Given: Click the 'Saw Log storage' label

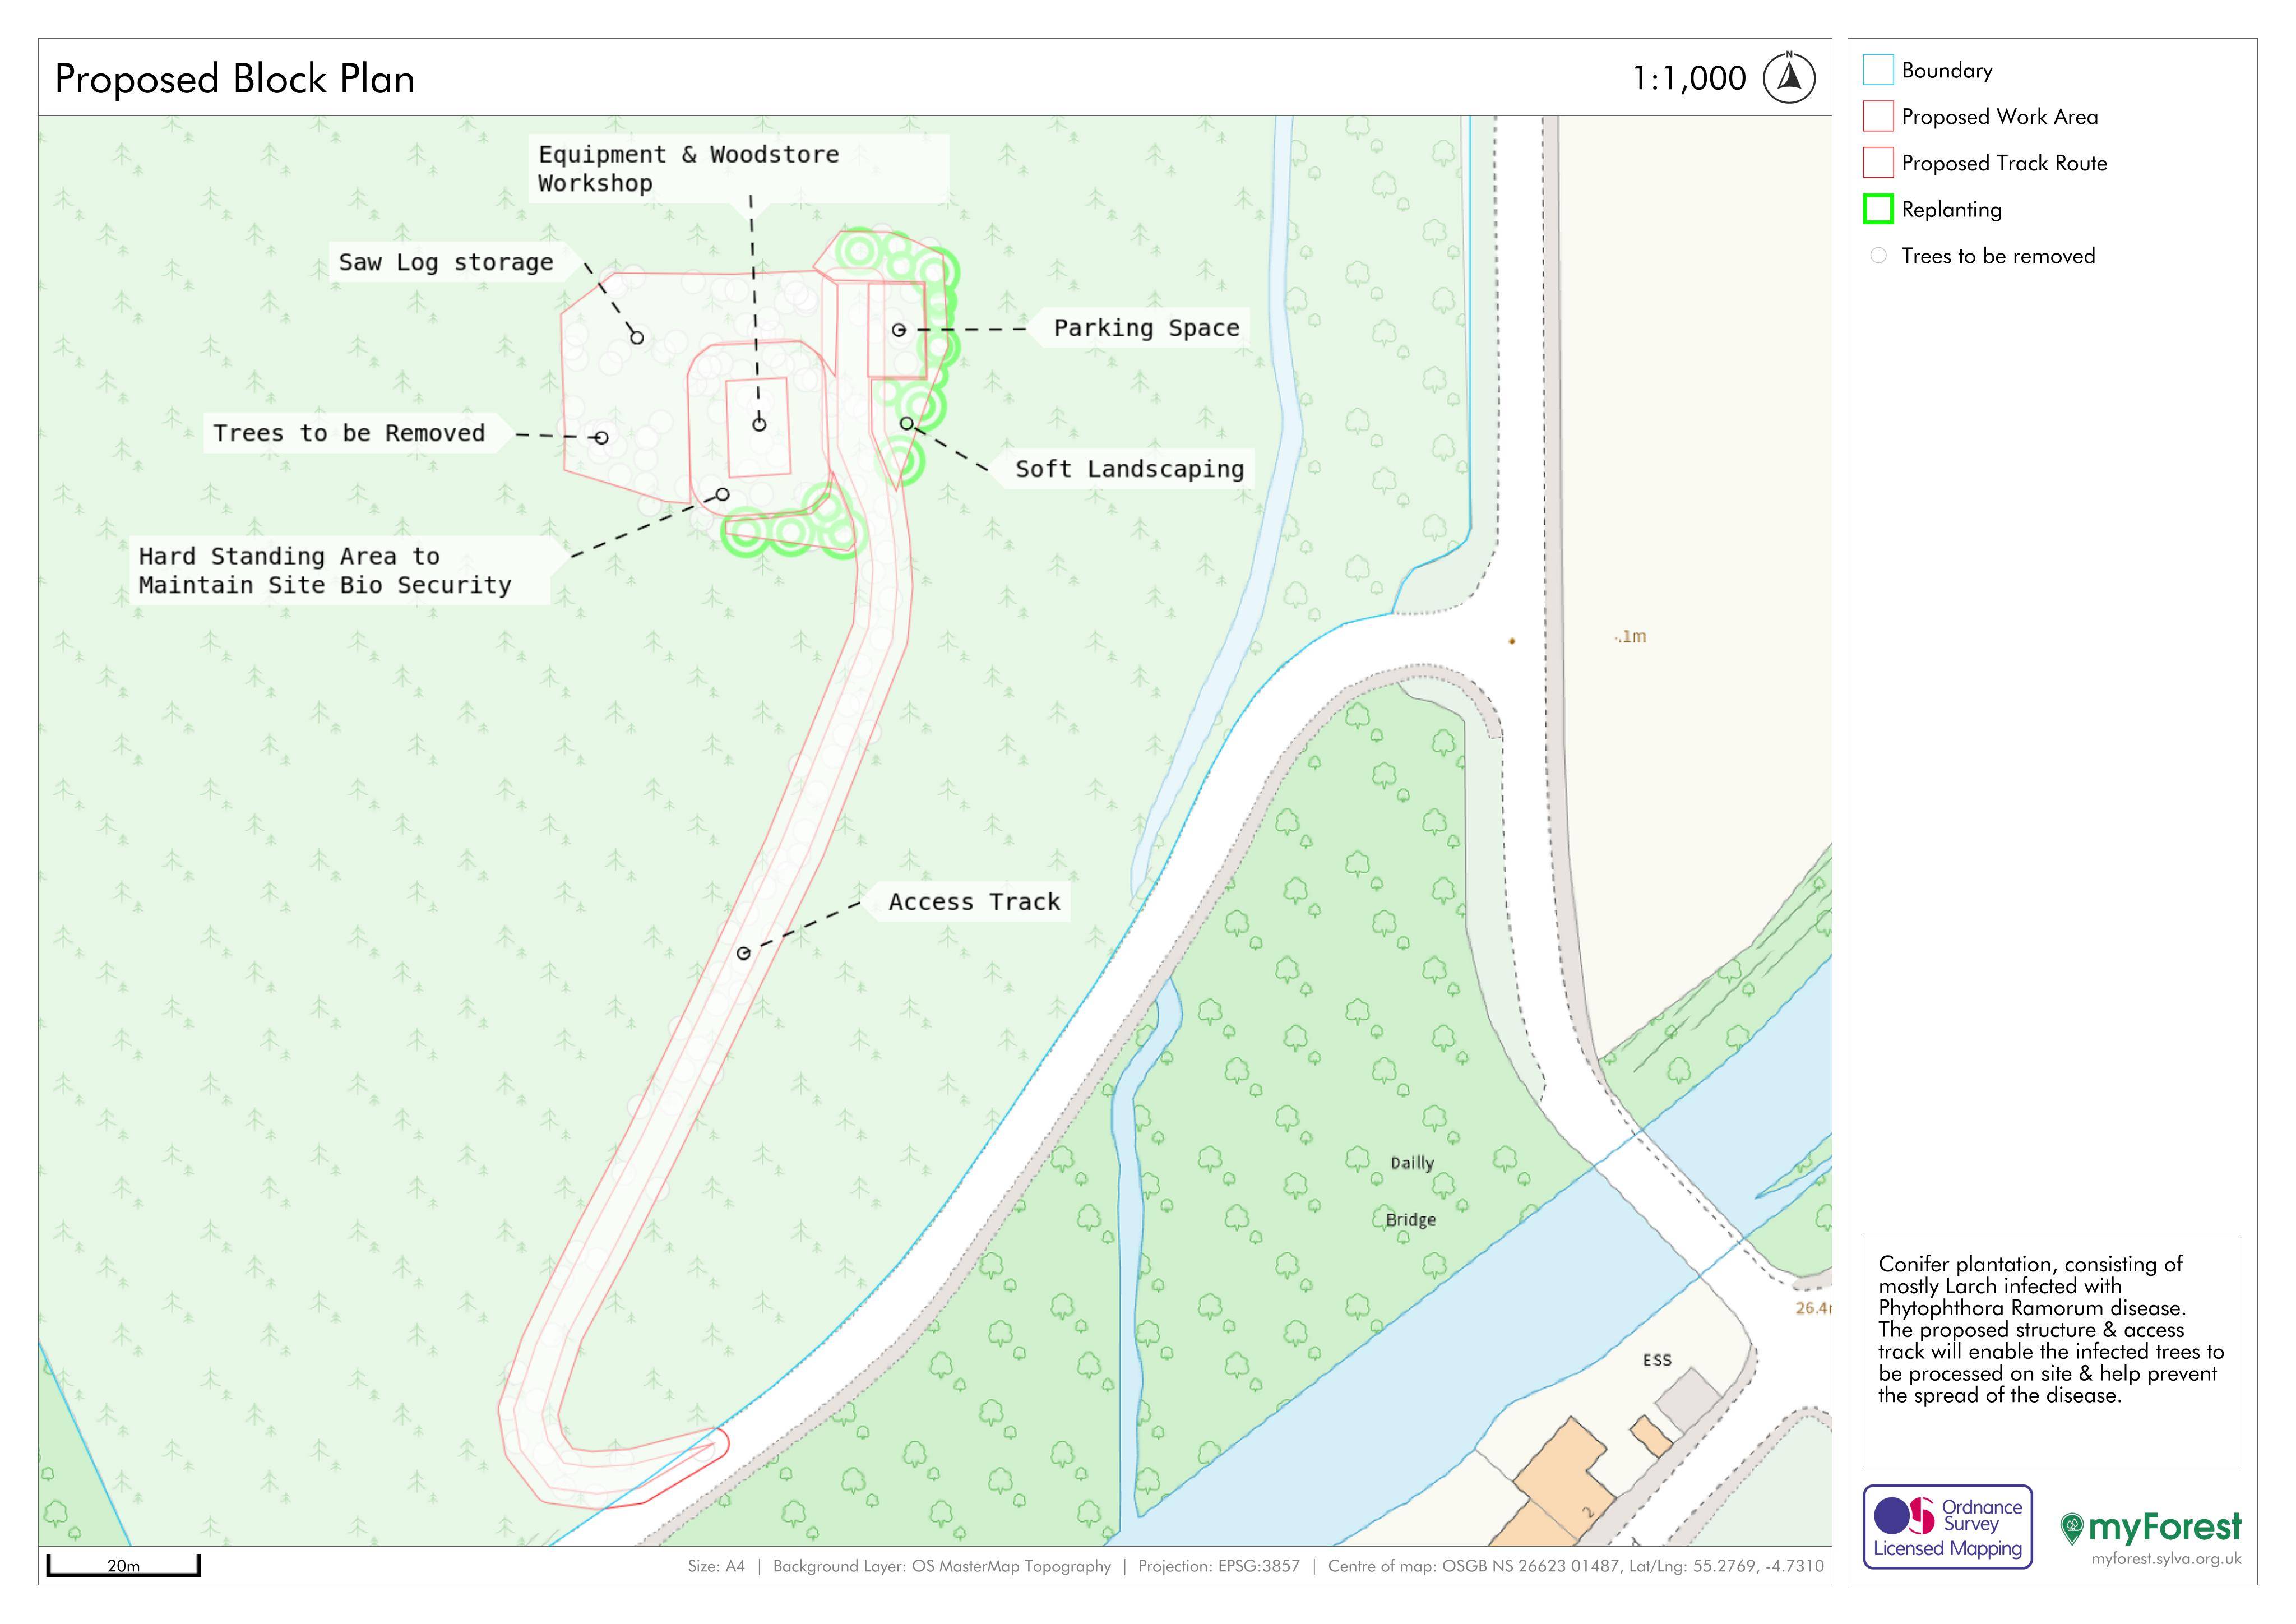Looking at the screenshot, I should pos(446,262).
